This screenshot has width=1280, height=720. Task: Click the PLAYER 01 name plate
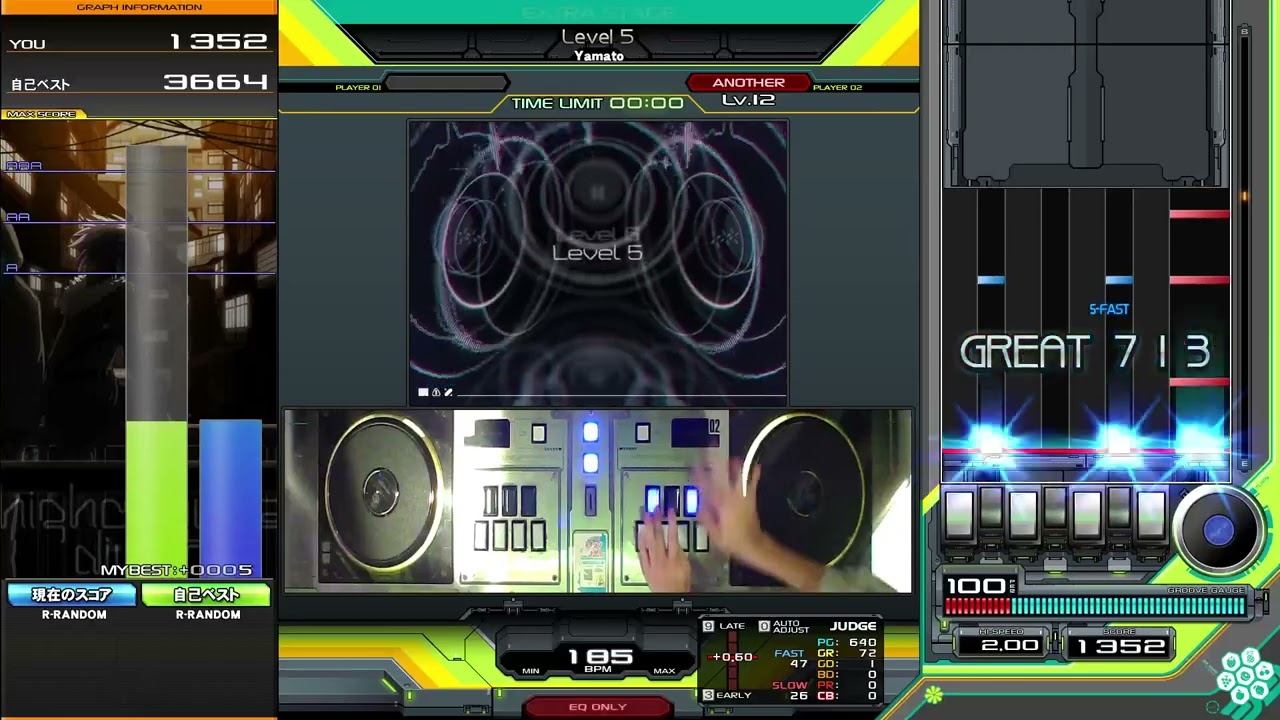[x=447, y=83]
